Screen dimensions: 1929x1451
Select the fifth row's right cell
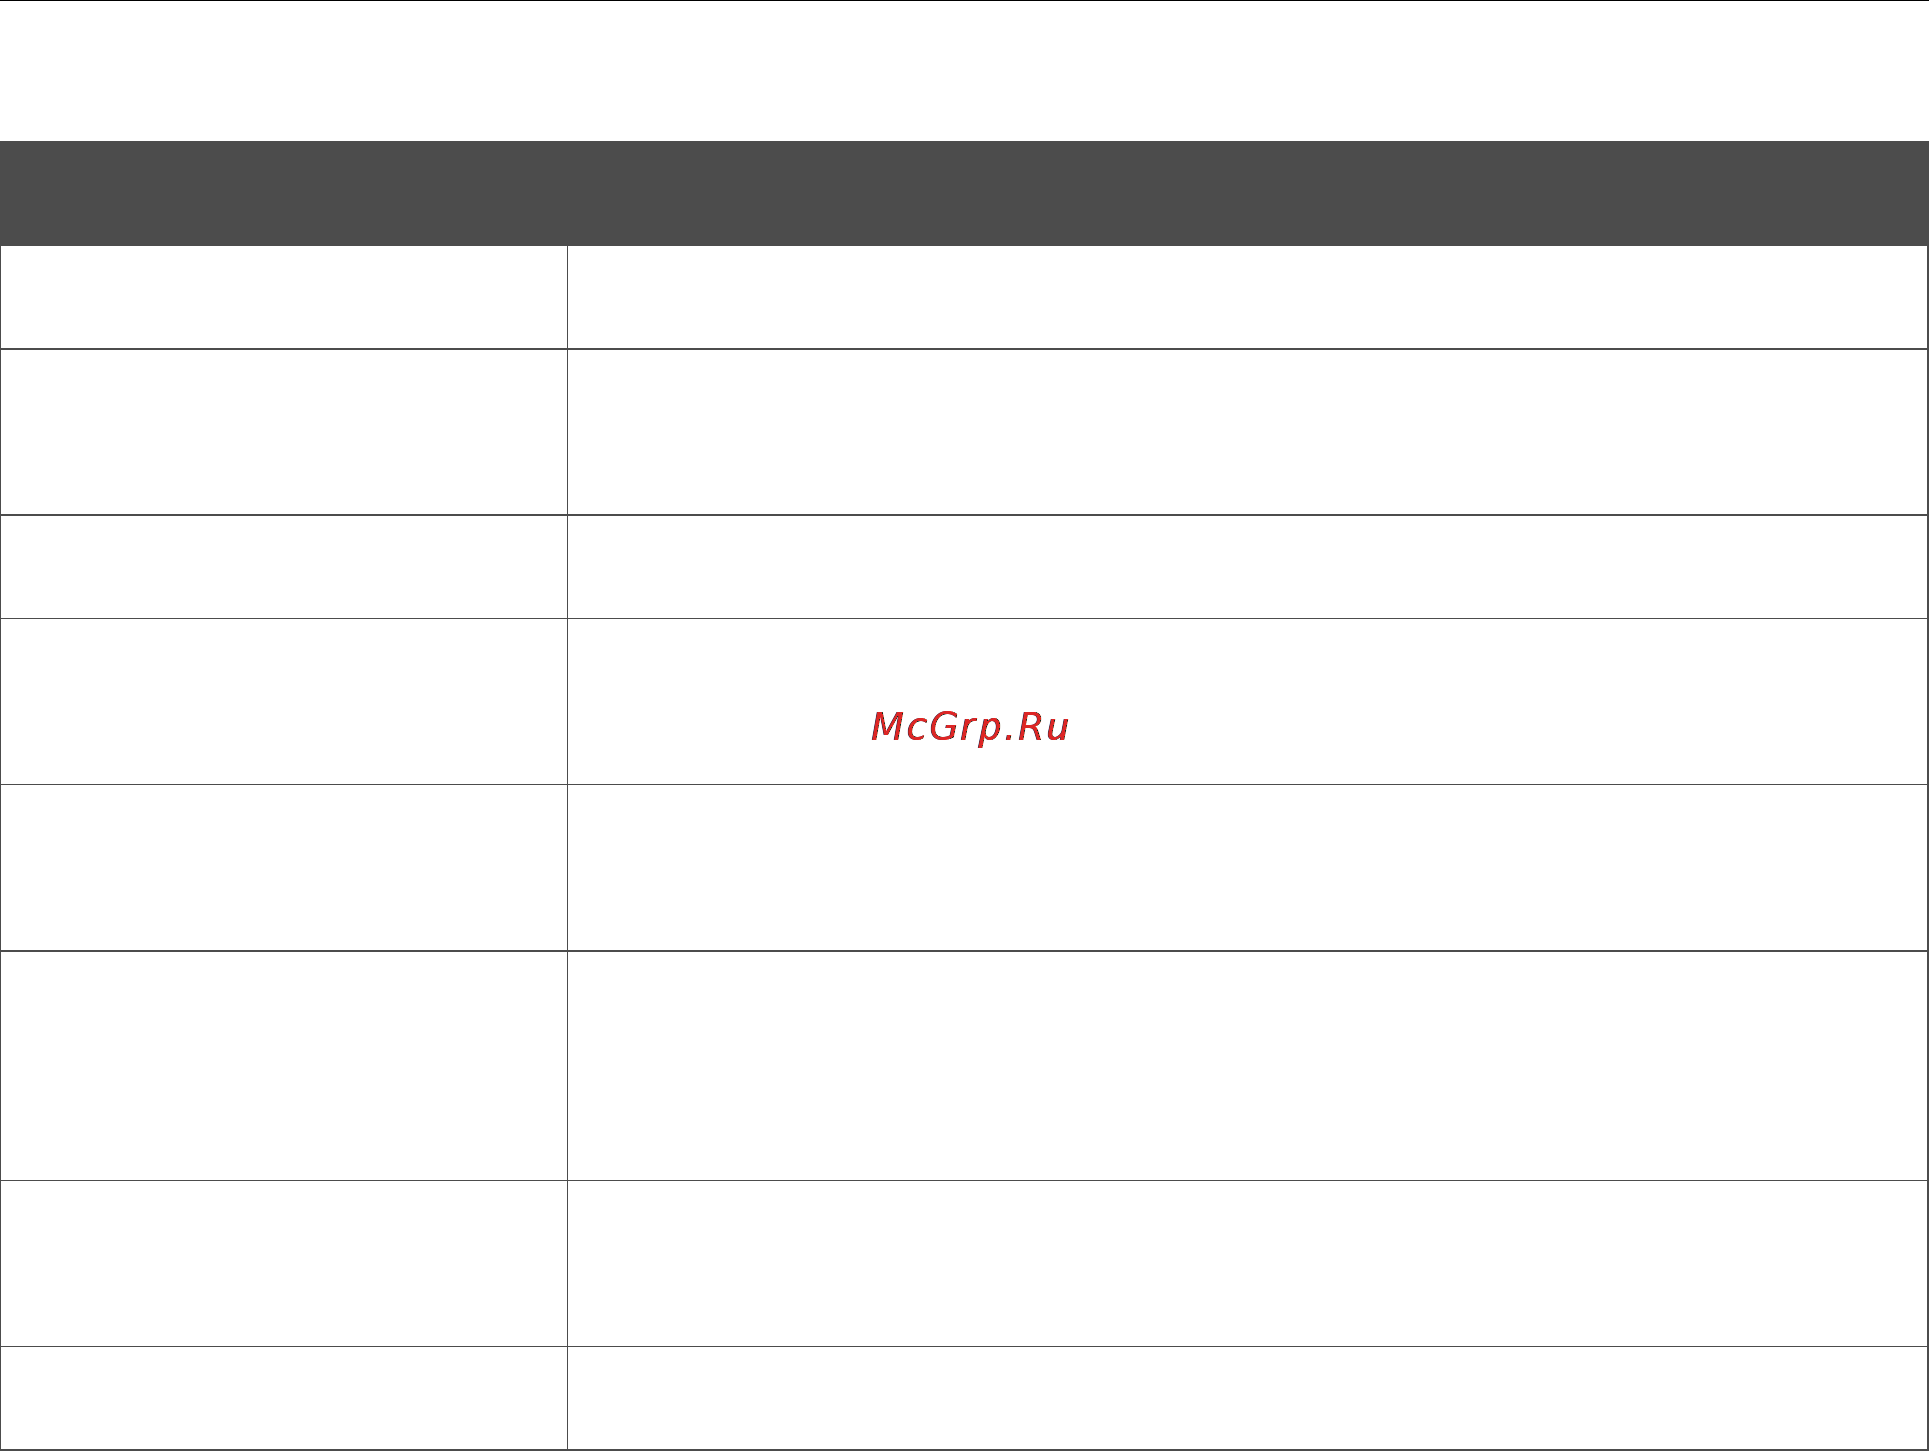tap(1247, 868)
